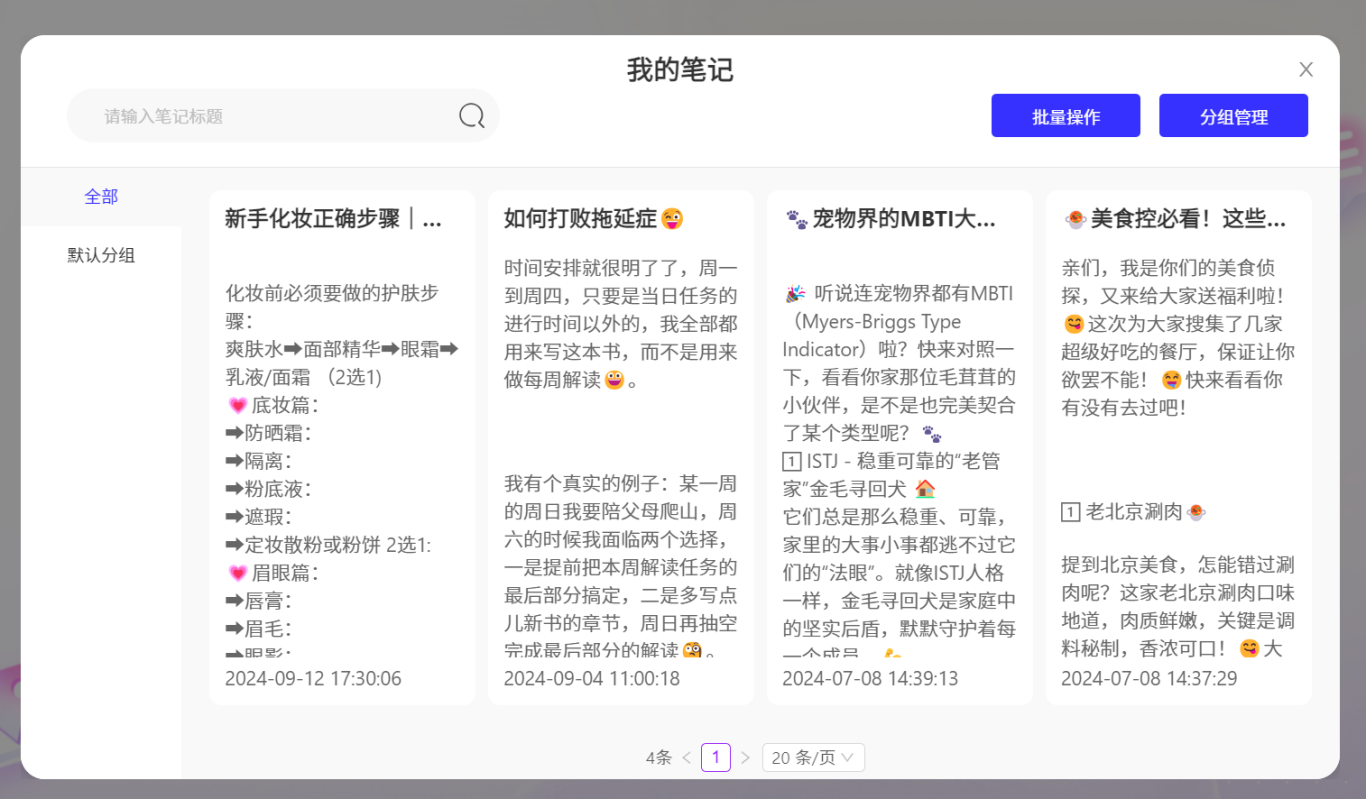Open the 新手化妆正确步骤 note title
This screenshot has width=1366, height=799.
333,219
